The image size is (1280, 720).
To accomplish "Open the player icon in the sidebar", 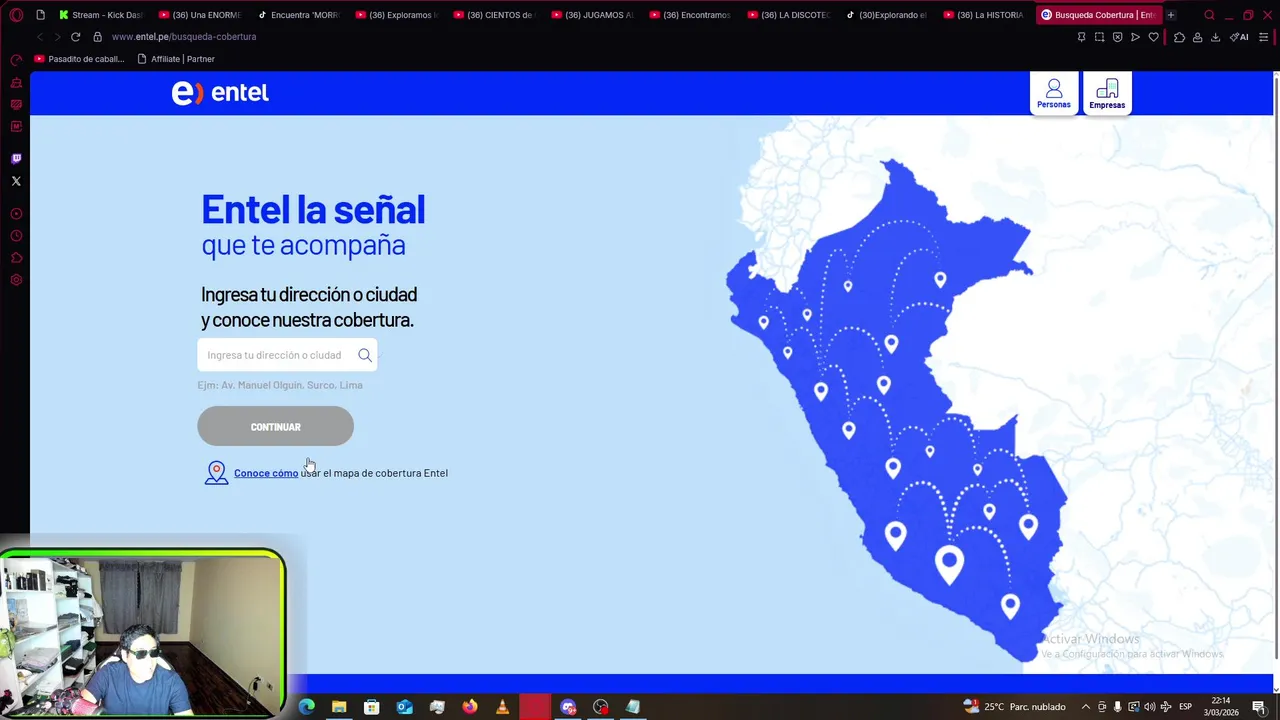I will [x=16, y=214].
